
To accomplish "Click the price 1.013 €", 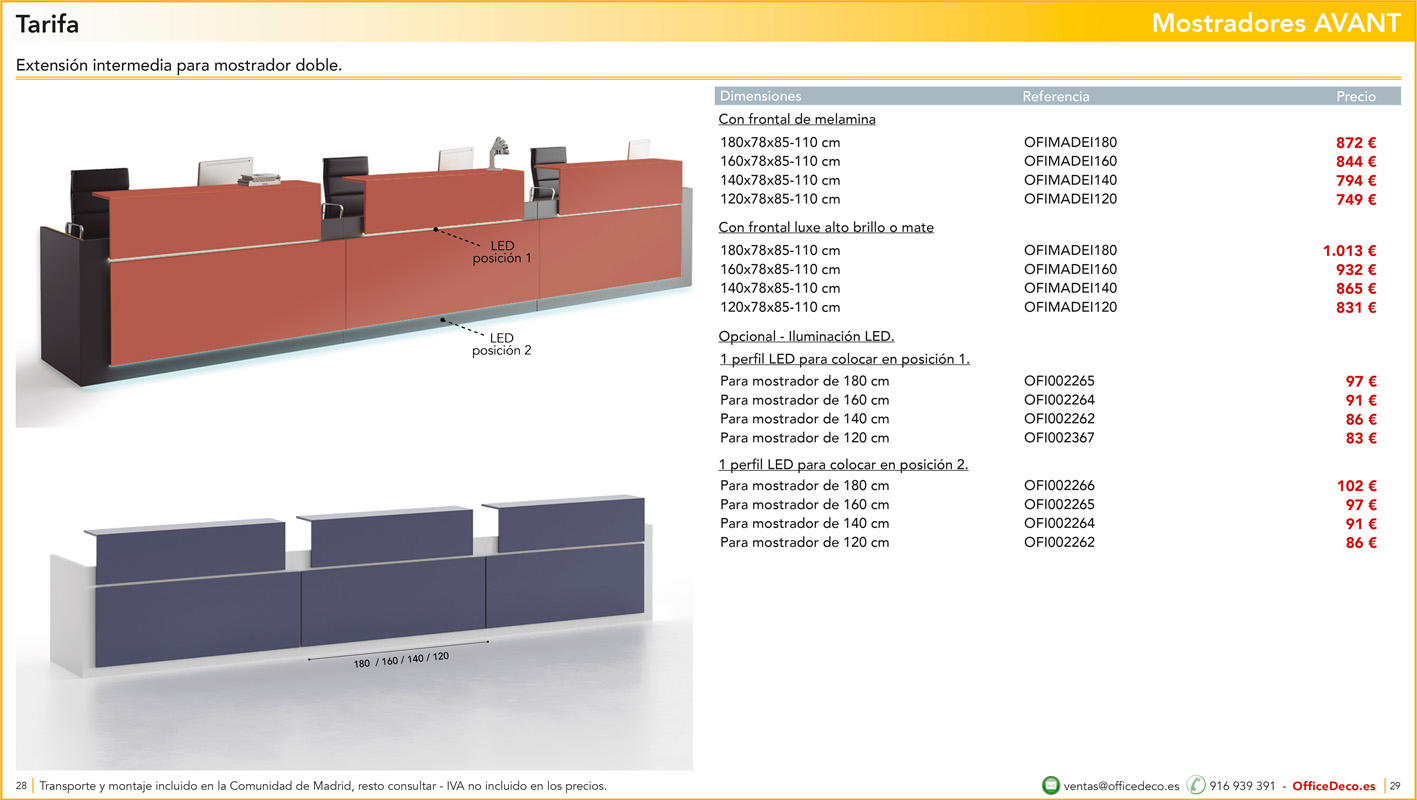I will 1350,251.
